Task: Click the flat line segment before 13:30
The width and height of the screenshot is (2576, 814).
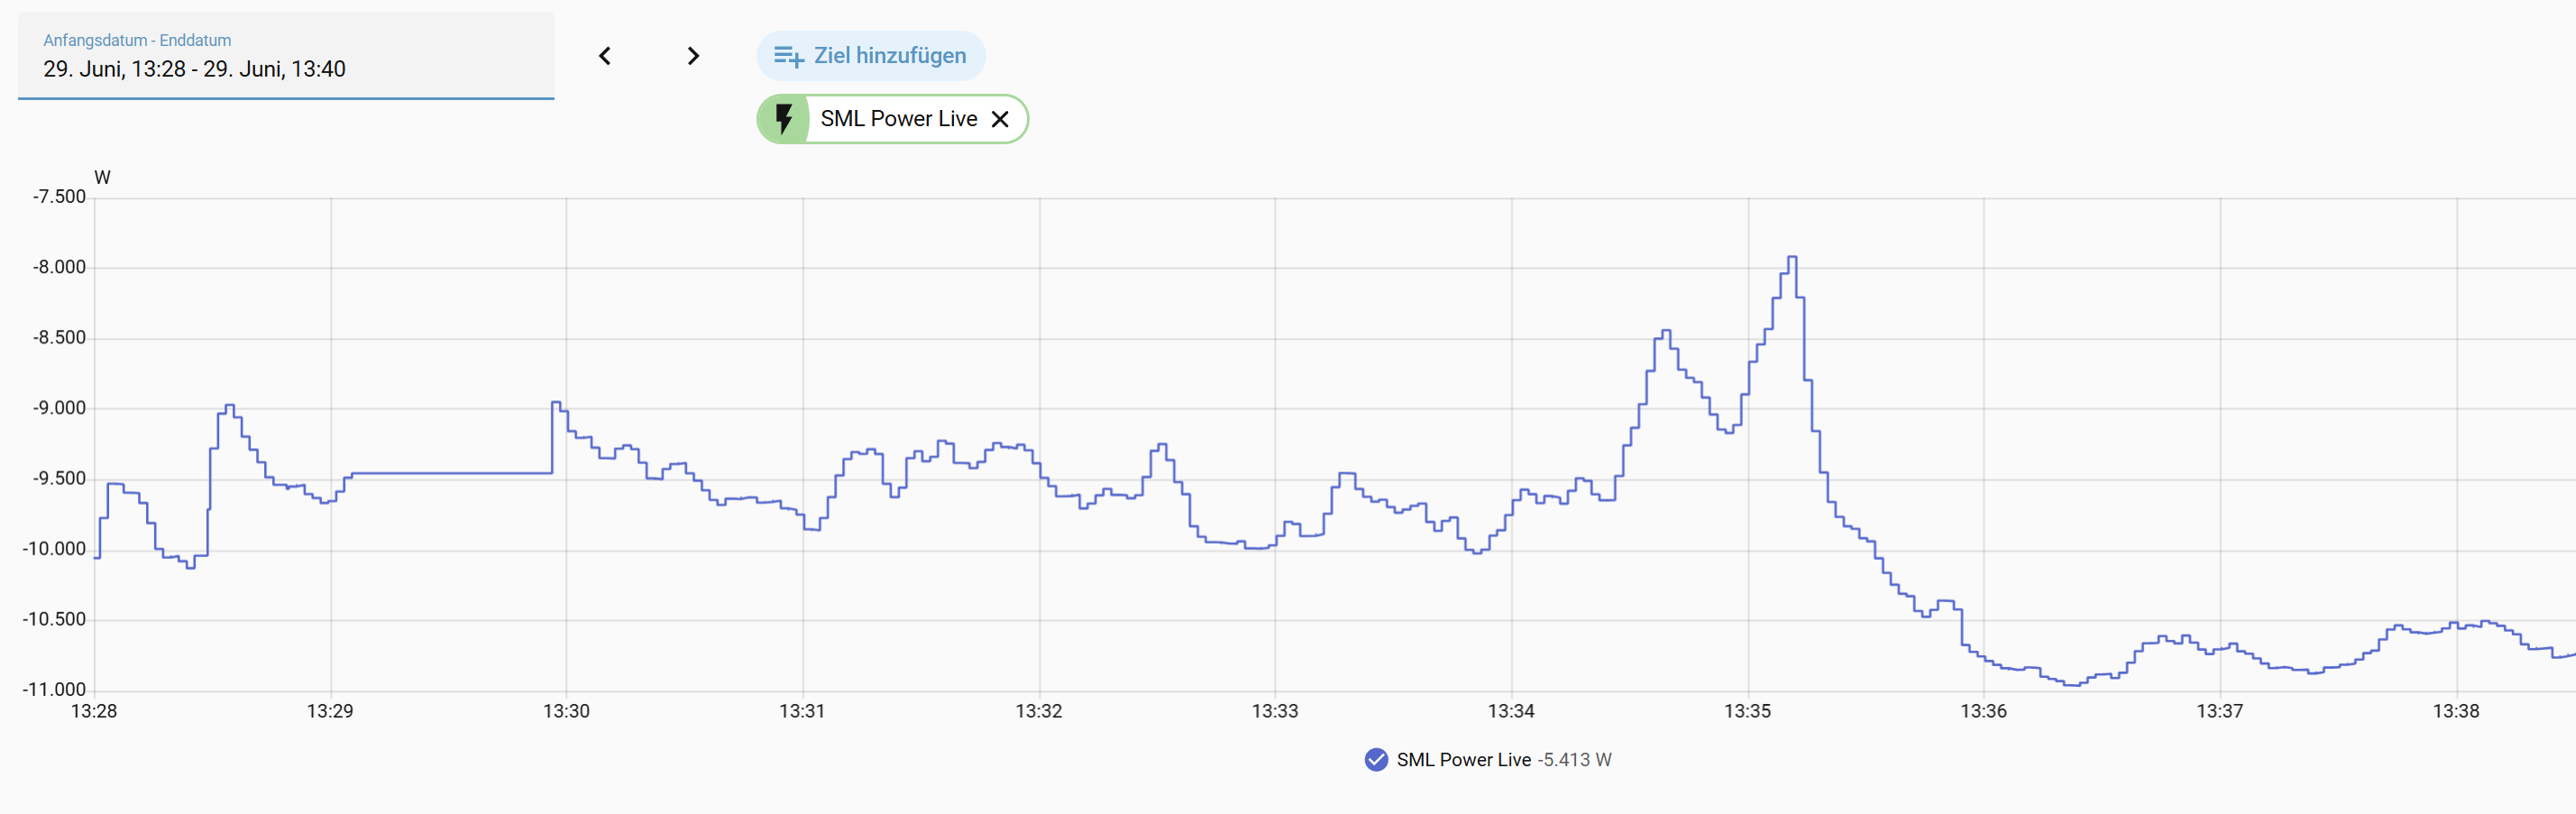Action: [452, 473]
